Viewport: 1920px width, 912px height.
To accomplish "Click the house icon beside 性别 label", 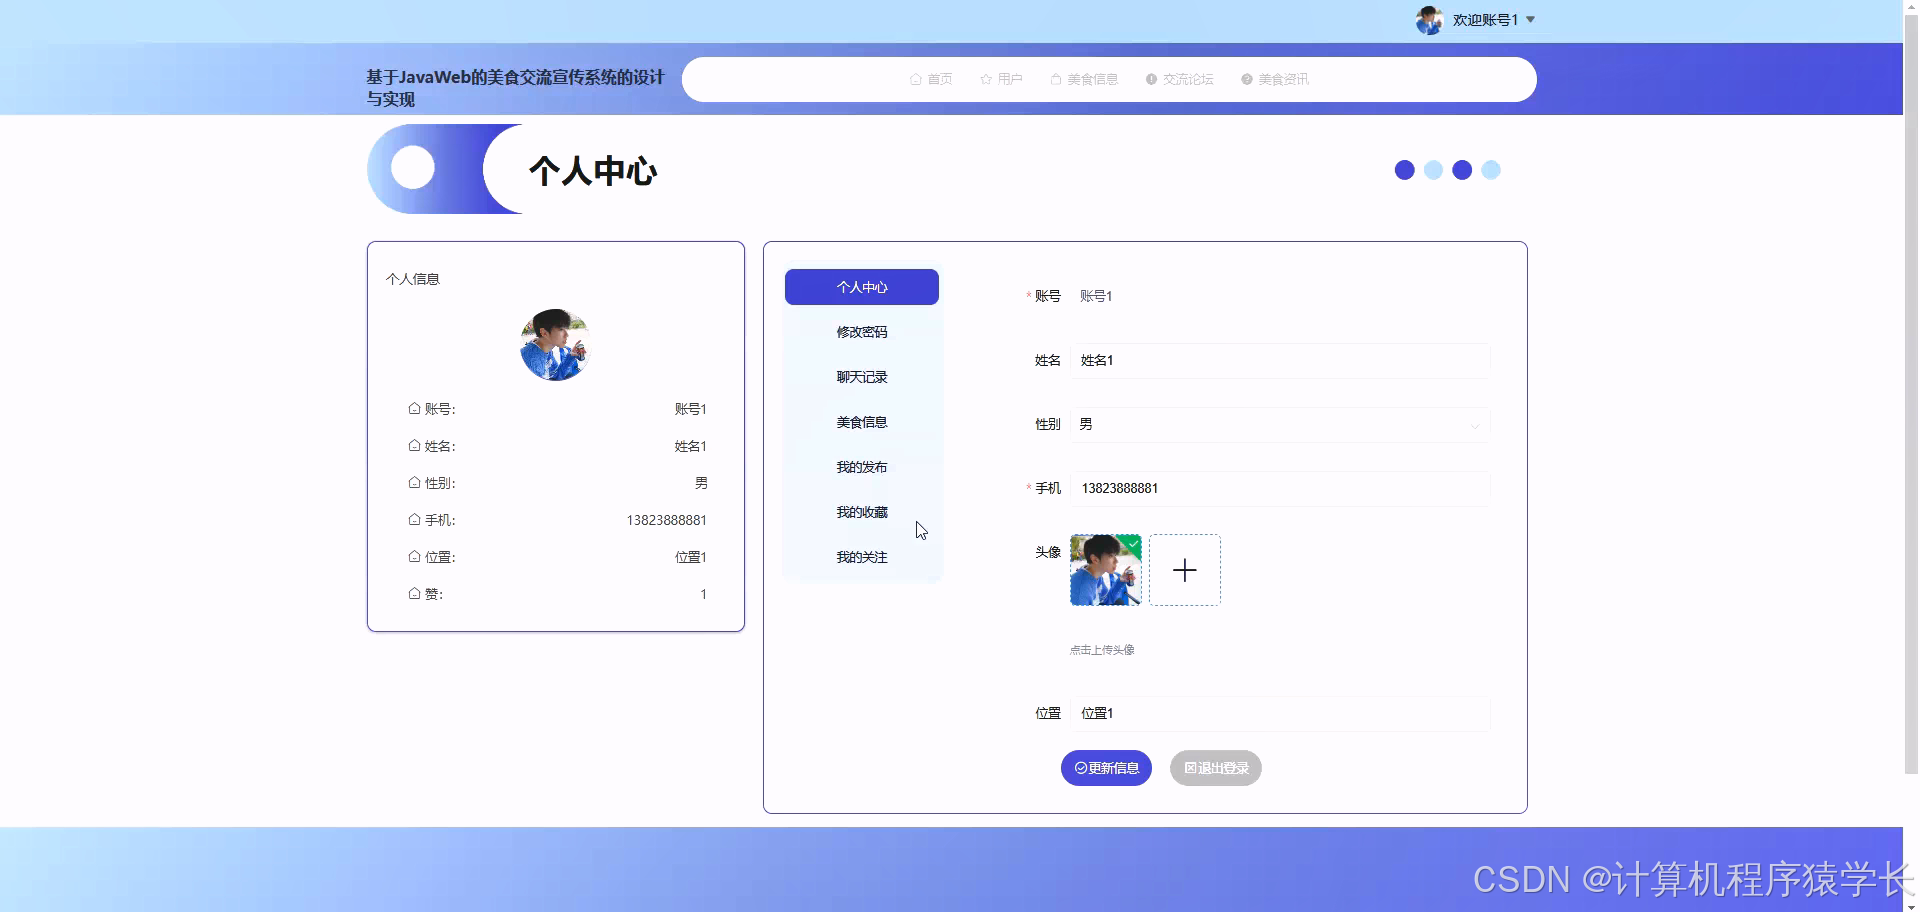I will click(x=414, y=482).
